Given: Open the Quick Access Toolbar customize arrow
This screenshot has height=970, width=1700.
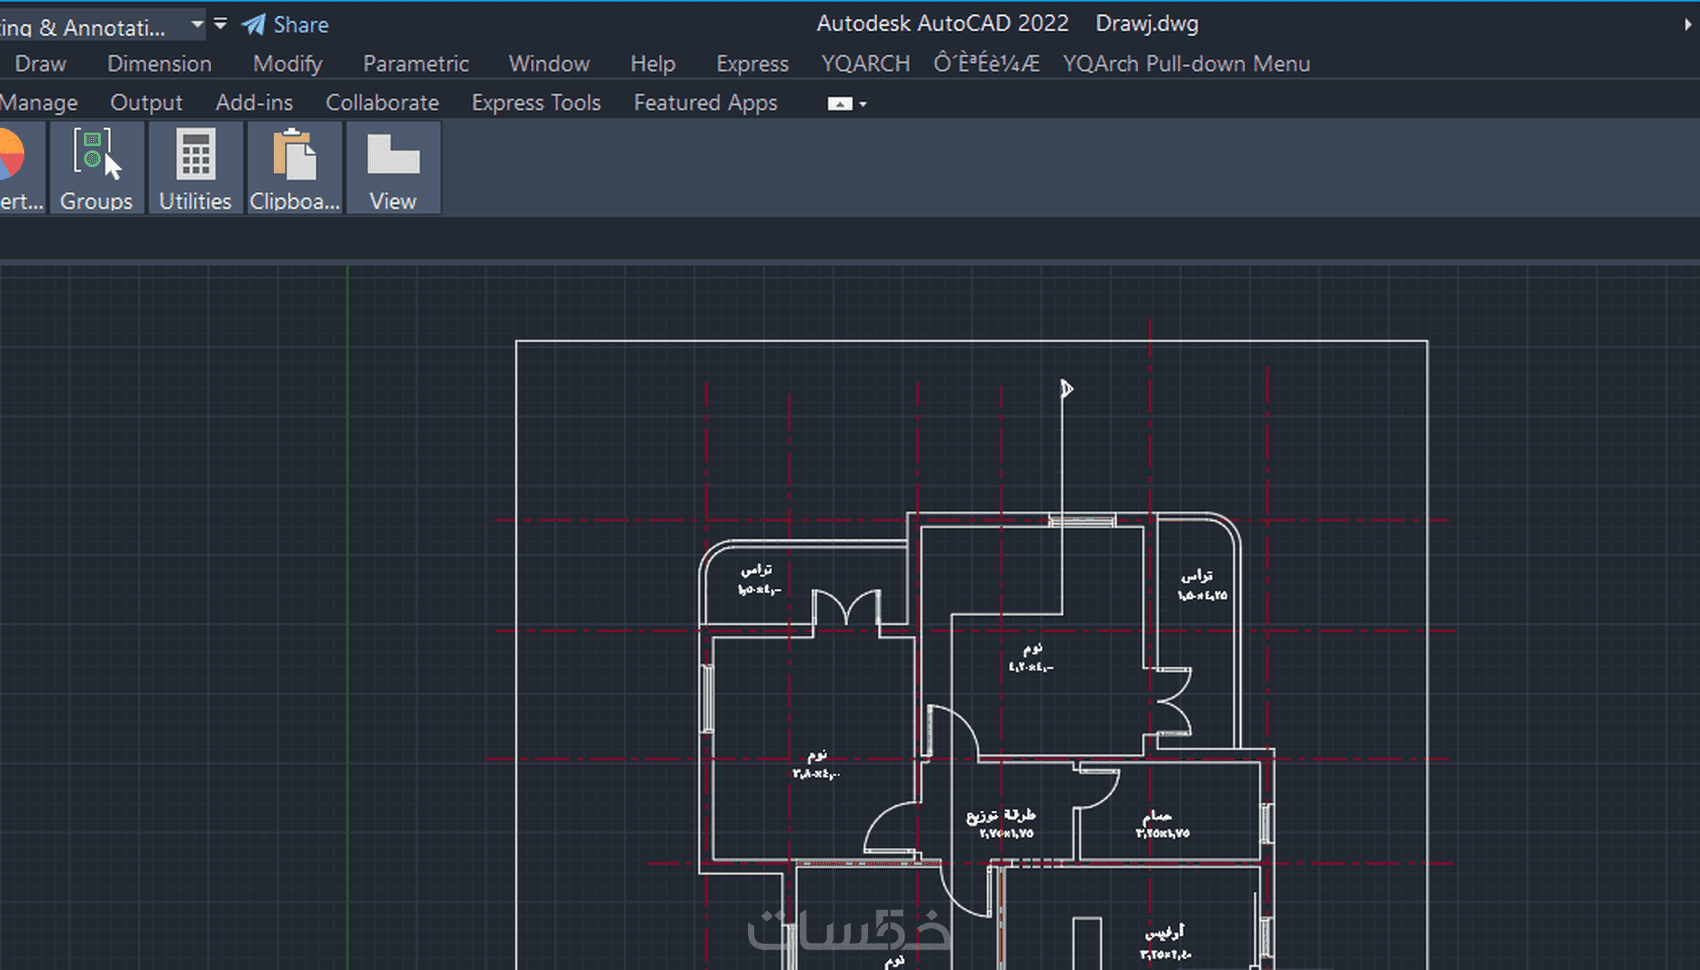Looking at the screenshot, I should click(220, 24).
